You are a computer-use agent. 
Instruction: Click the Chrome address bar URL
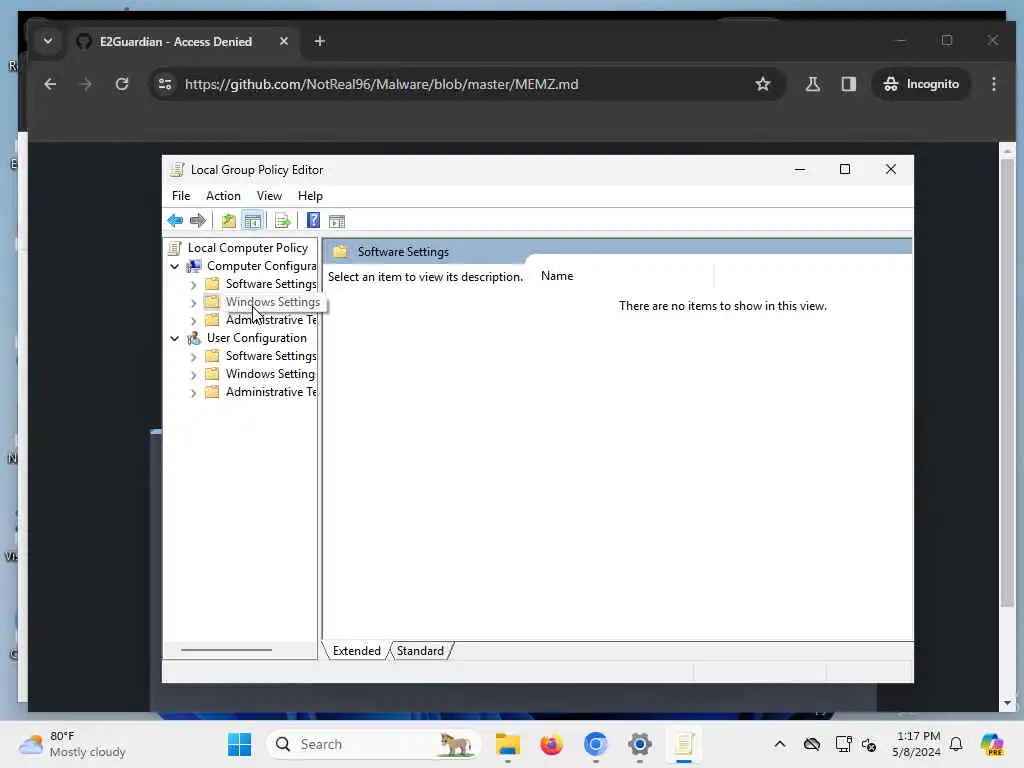(x=381, y=84)
